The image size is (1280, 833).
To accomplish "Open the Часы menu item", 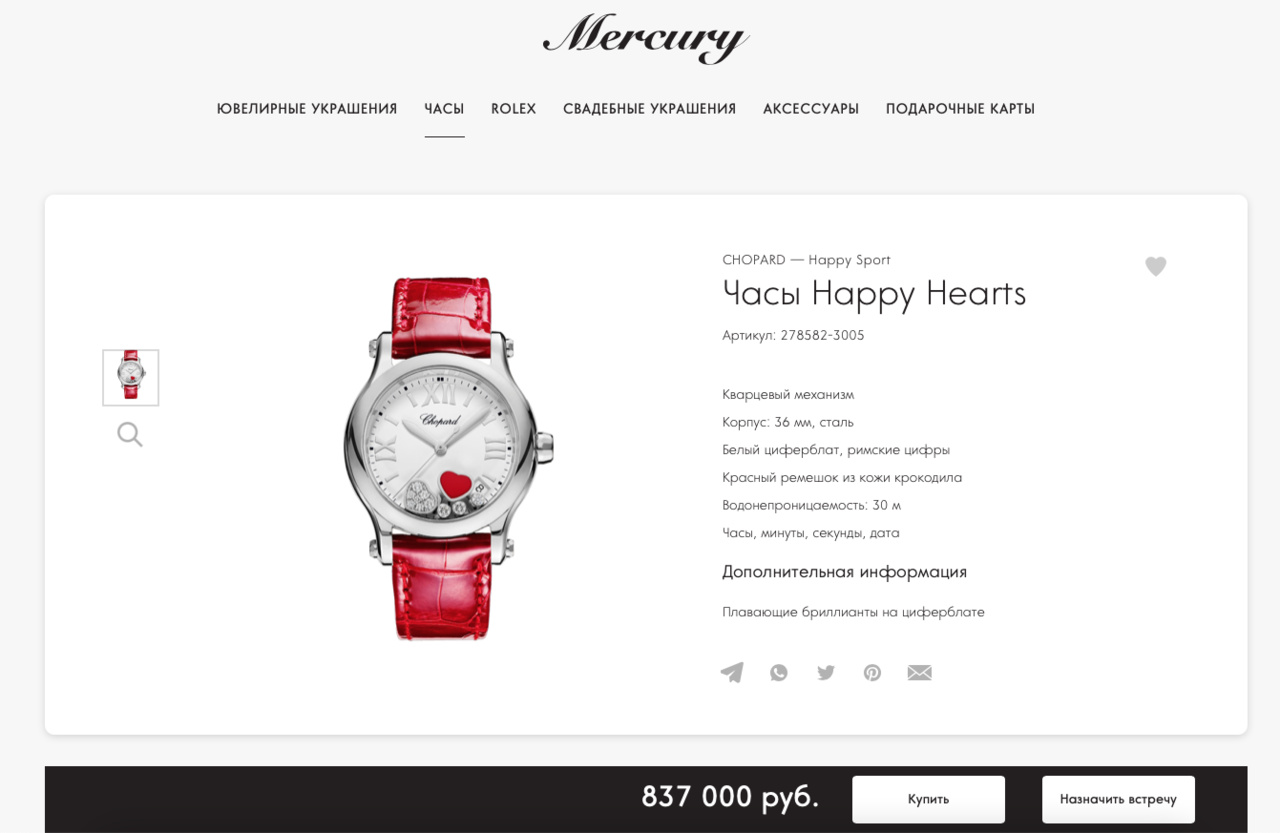I will (444, 109).
